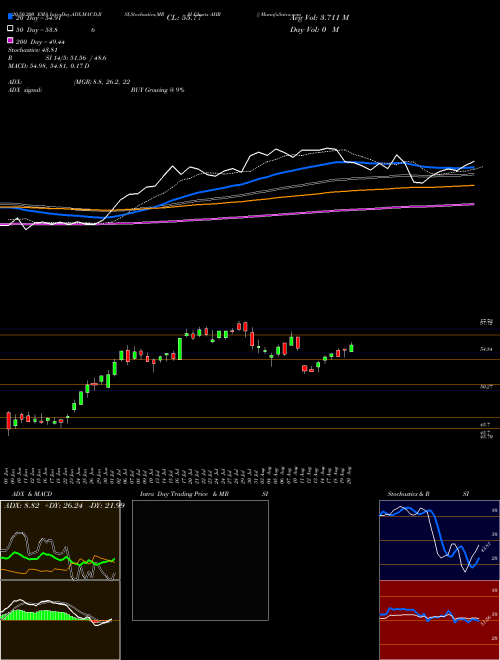Click the first red candlestick on the left
This screenshot has height=660, width=500.
8,422
